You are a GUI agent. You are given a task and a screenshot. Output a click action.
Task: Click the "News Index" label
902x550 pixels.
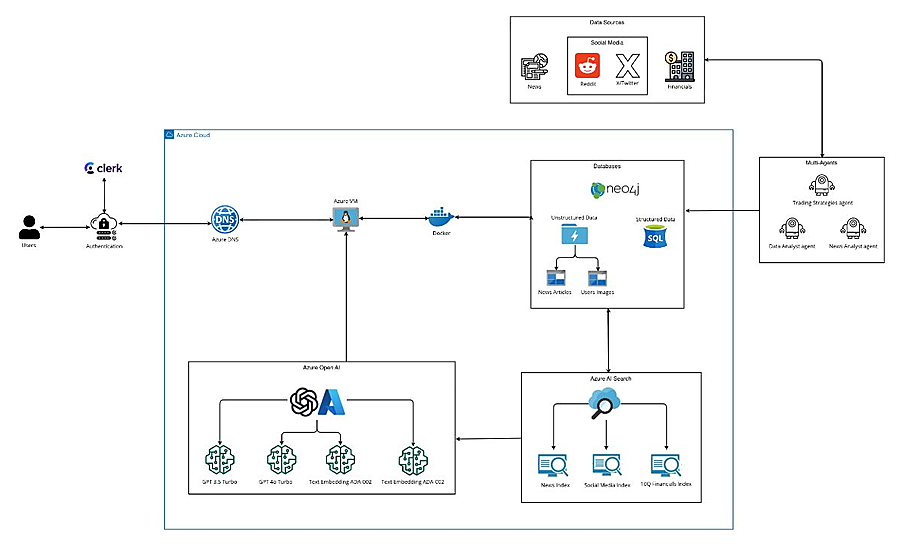click(555, 486)
